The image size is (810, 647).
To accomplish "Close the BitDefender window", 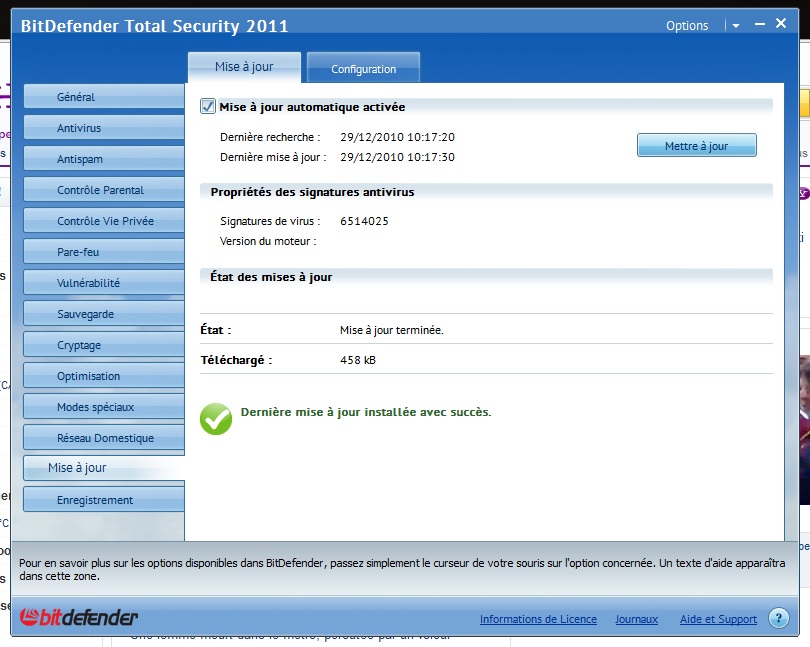I will 781,23.
